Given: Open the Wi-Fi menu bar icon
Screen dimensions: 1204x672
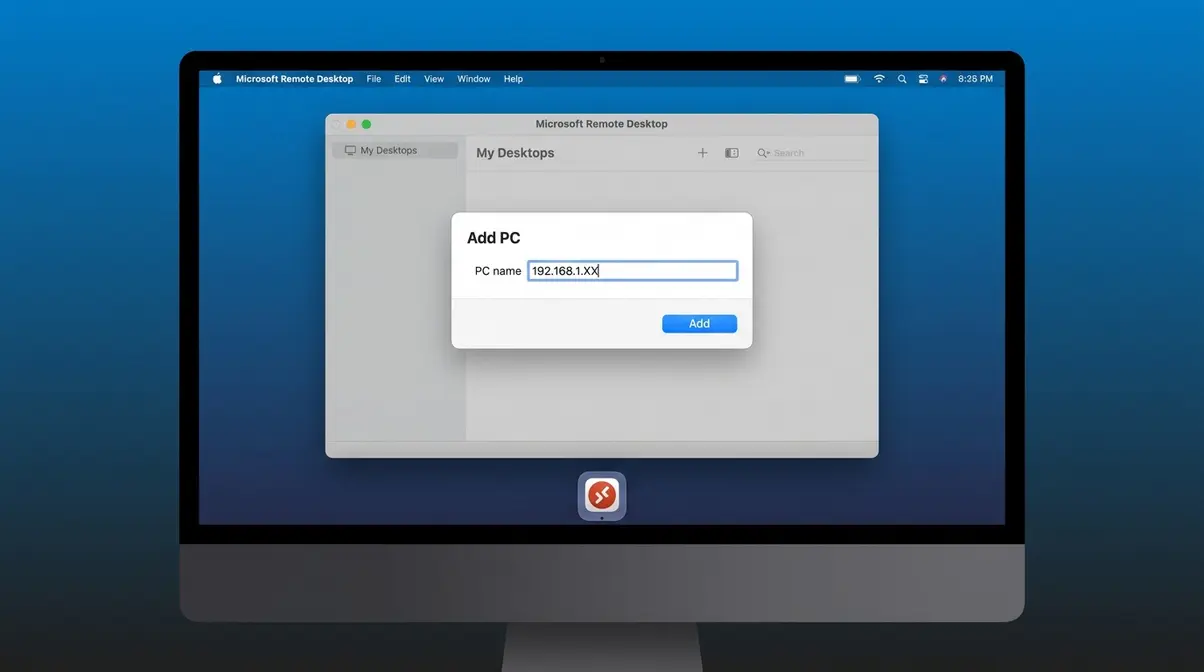Looking at the screenshot, I should point(879,79).
